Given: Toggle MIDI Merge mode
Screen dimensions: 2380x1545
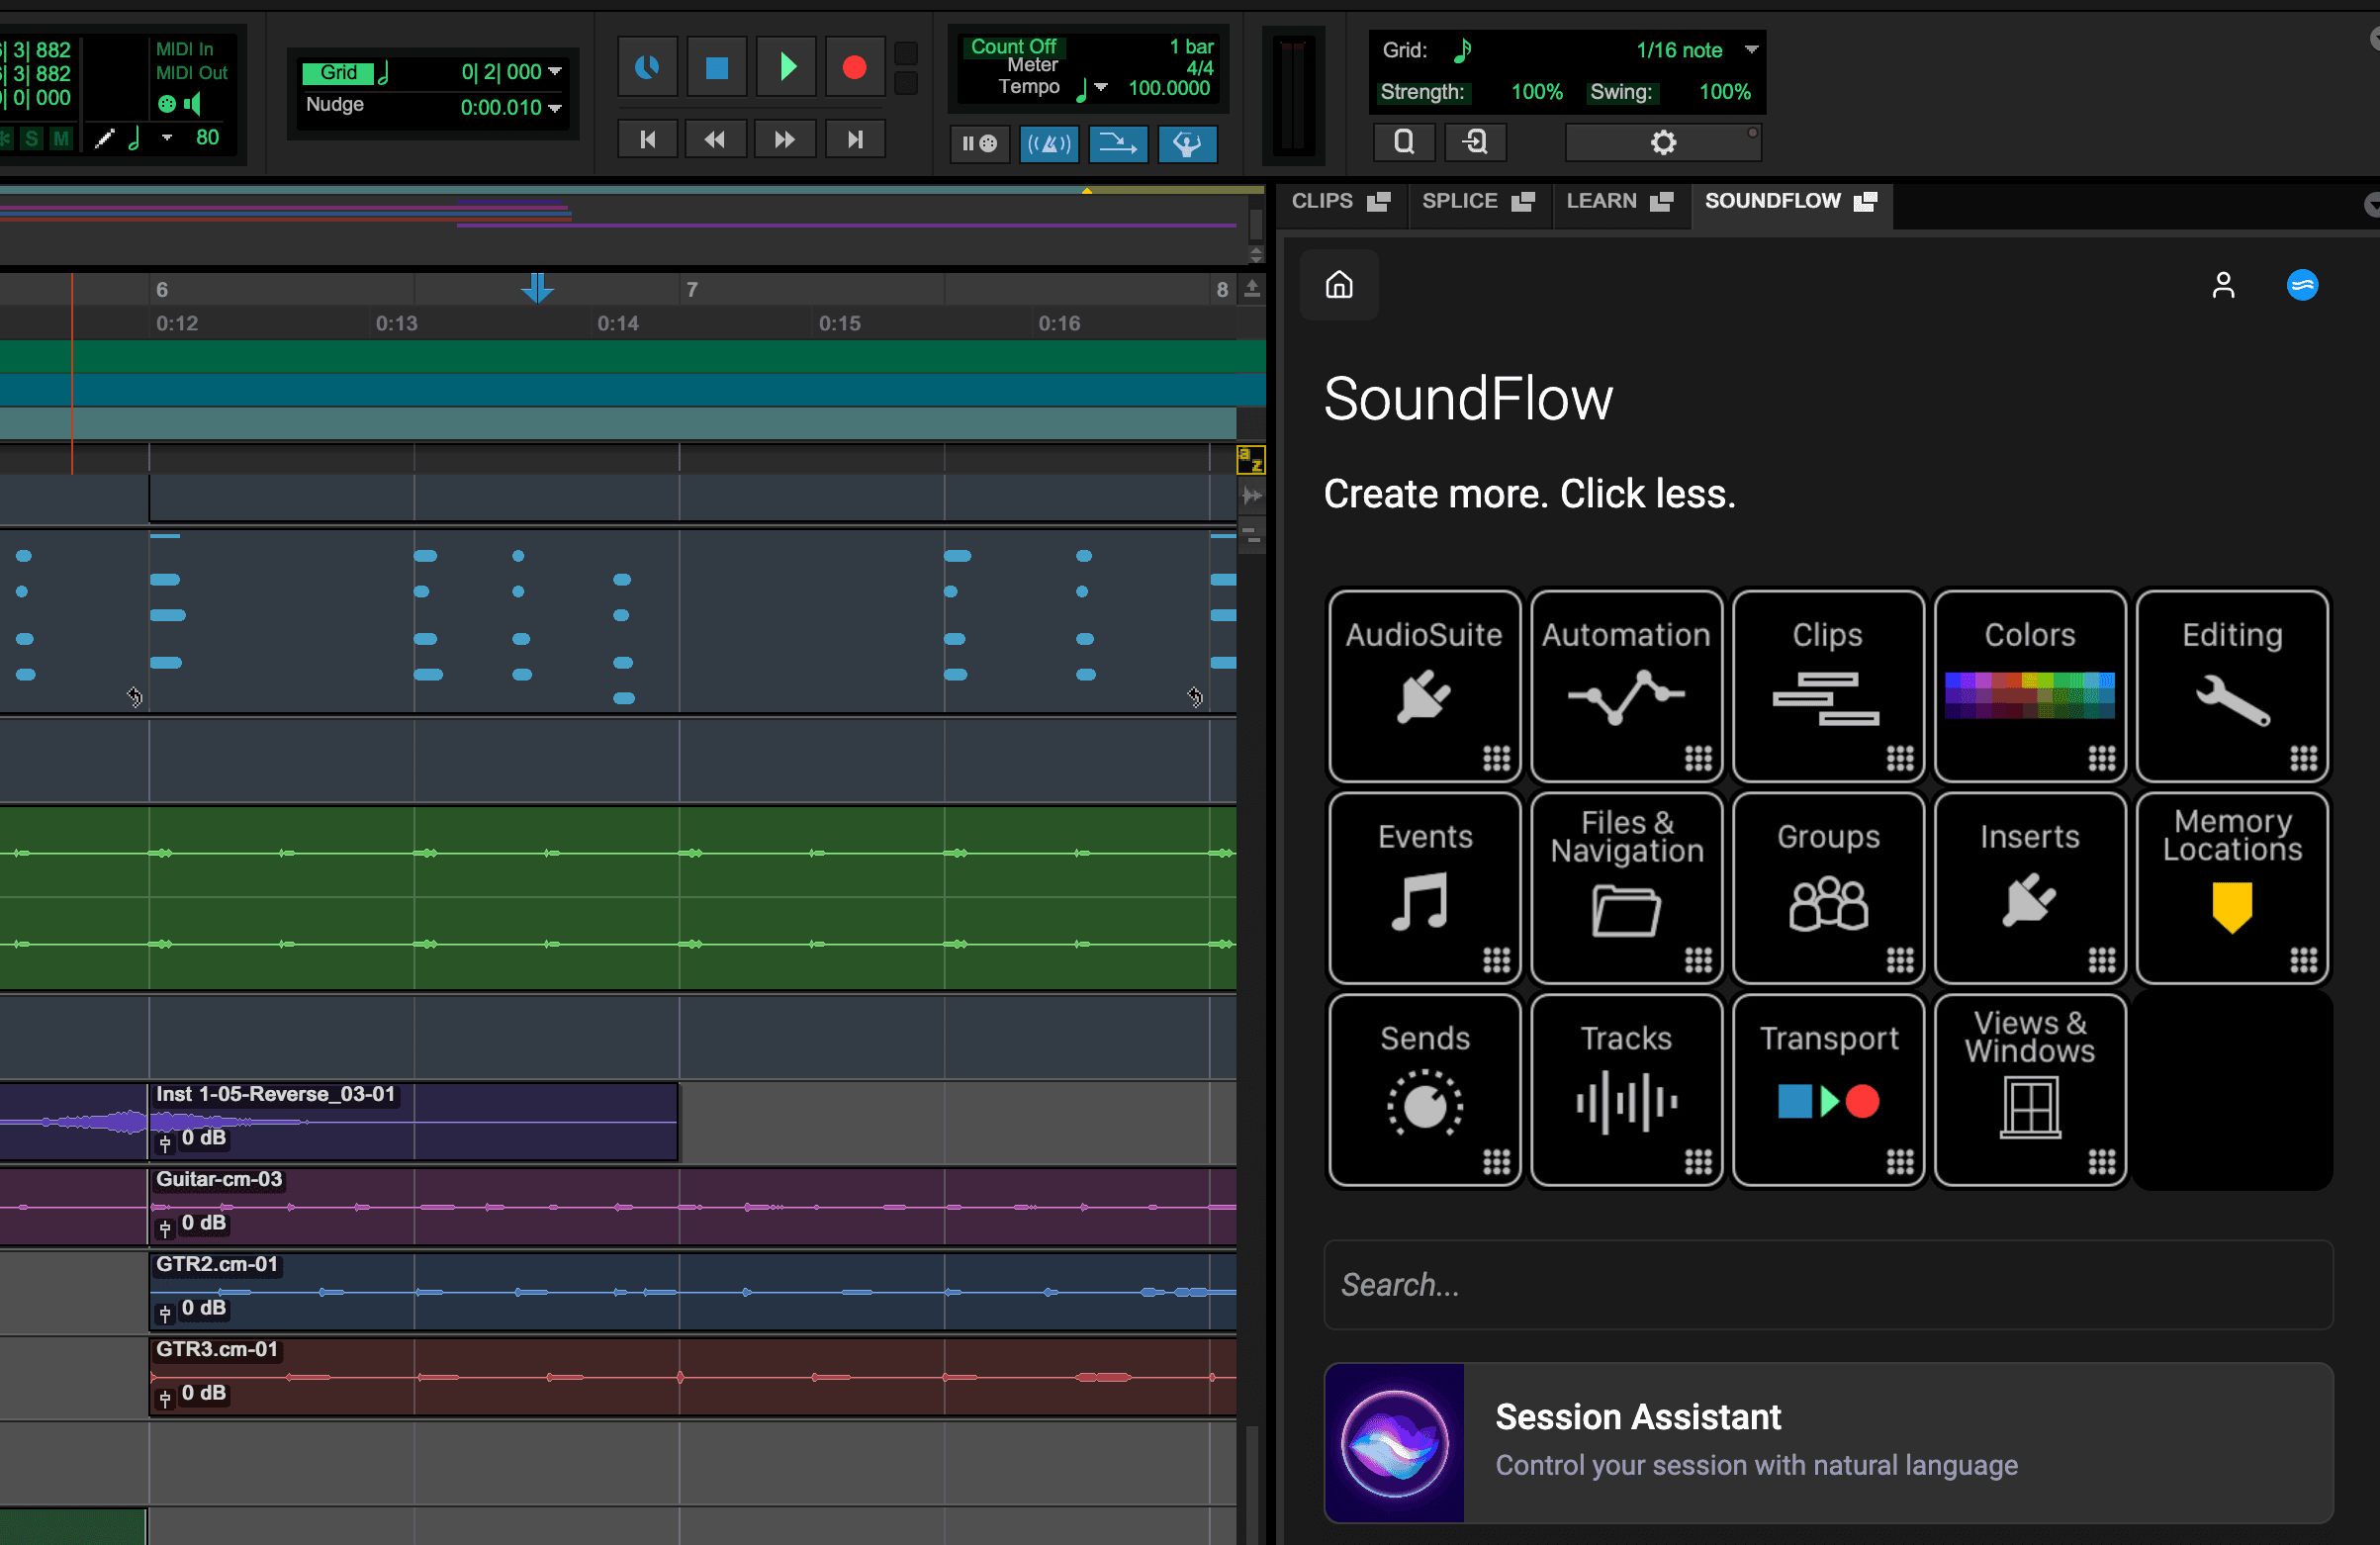Looking at the screenshot, I should (1117, 144).
